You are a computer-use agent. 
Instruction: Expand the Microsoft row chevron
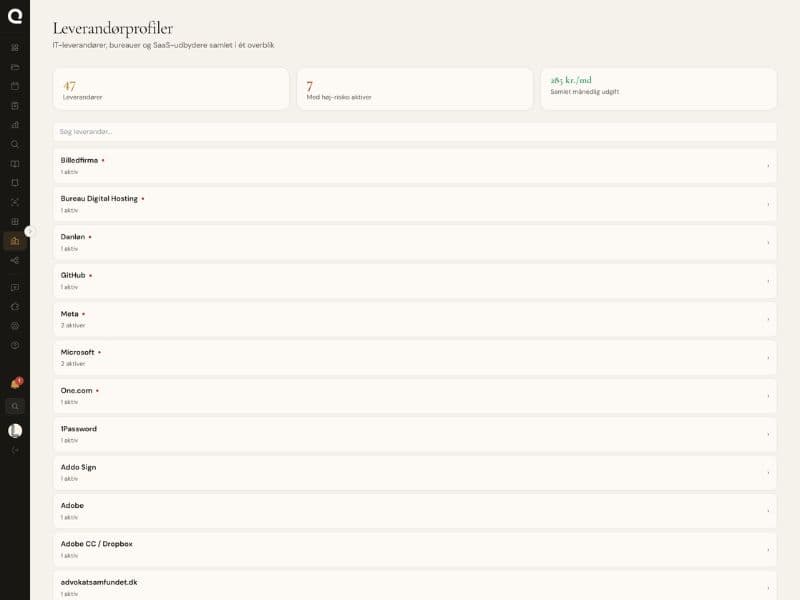click(x=768, y=358)
